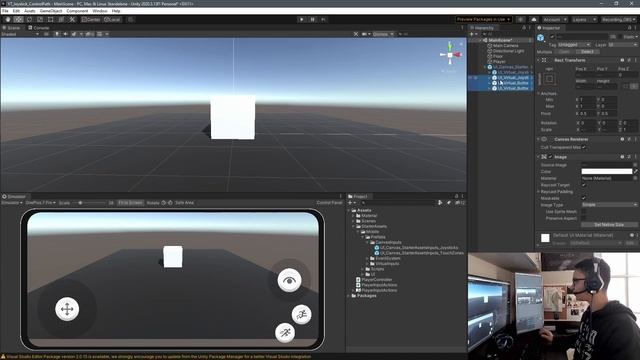Open the Edit menu
The width and height of the screenshot is (640, 360).
point(16,11)
